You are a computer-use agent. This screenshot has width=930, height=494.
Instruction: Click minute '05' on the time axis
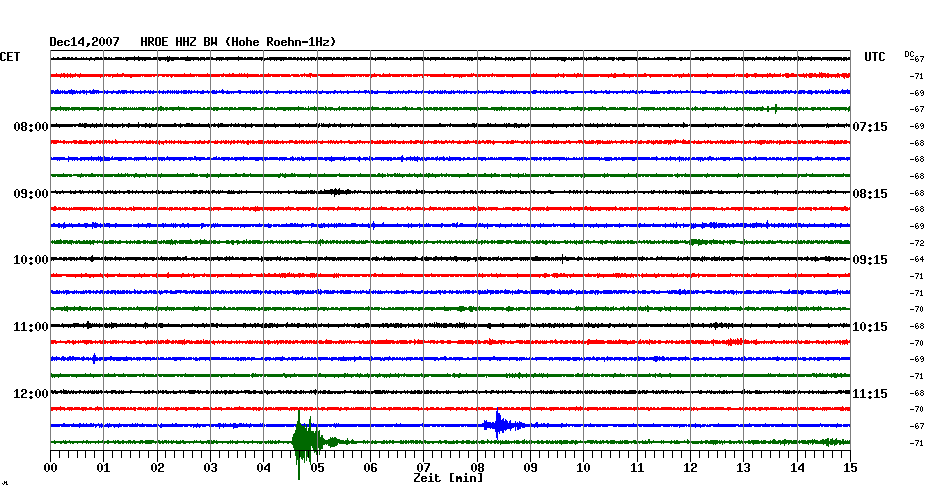coord(317,468)
